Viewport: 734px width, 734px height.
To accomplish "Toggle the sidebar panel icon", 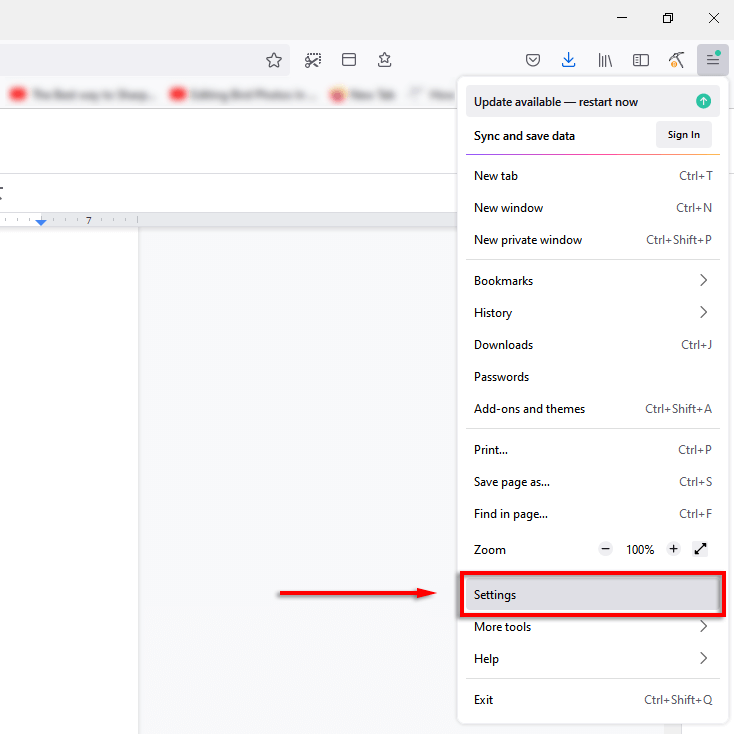I will tap(641, 60).
